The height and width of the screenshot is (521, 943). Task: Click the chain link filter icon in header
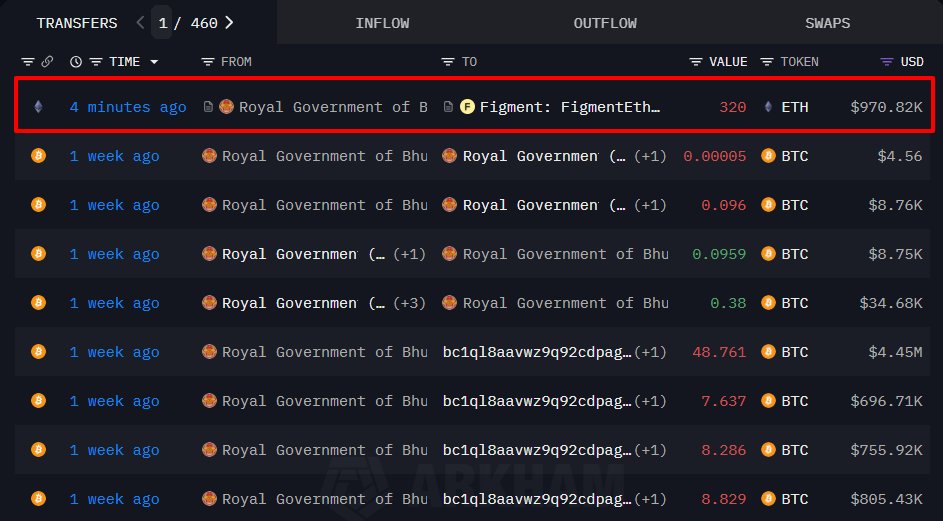tap(46, 62)
